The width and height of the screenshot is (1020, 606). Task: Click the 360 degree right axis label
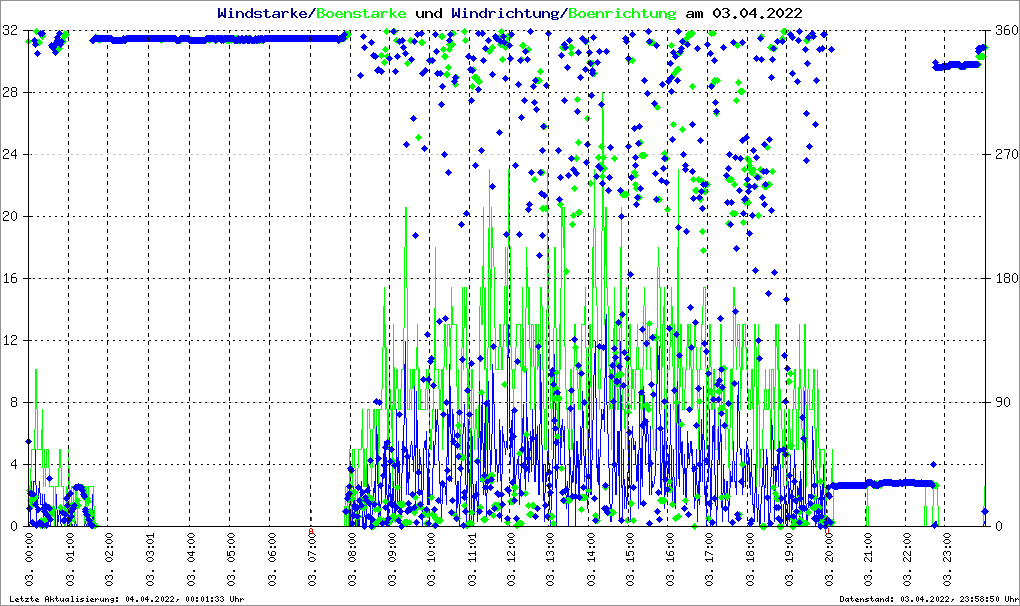point(1004,30)
